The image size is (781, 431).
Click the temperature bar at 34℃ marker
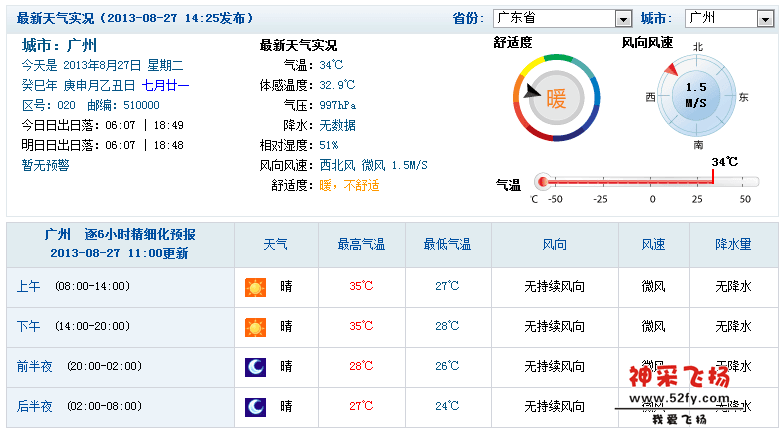(x=713, y=177)
